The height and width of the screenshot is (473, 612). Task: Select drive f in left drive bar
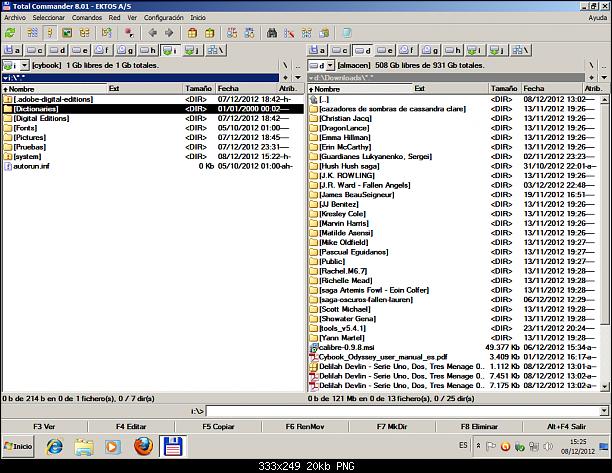103,50
